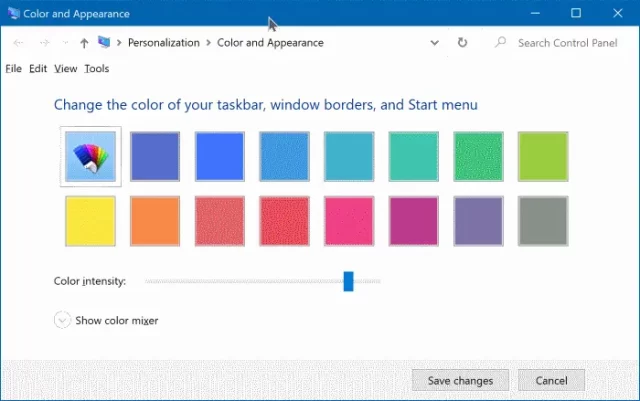Choose the cyan teal-blue swatch
Screen dimensions: 640x401
(349, 156)
